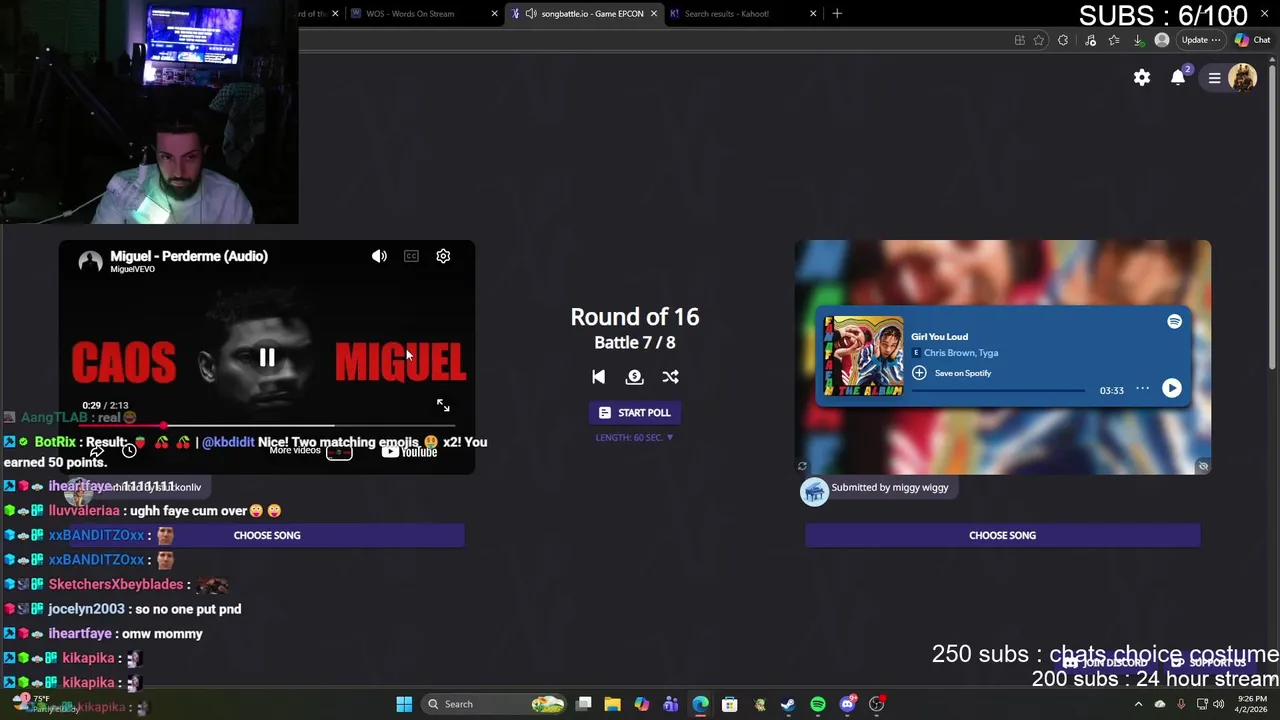
Task: Open the YouTube logo link
Action: coord(409,452)
